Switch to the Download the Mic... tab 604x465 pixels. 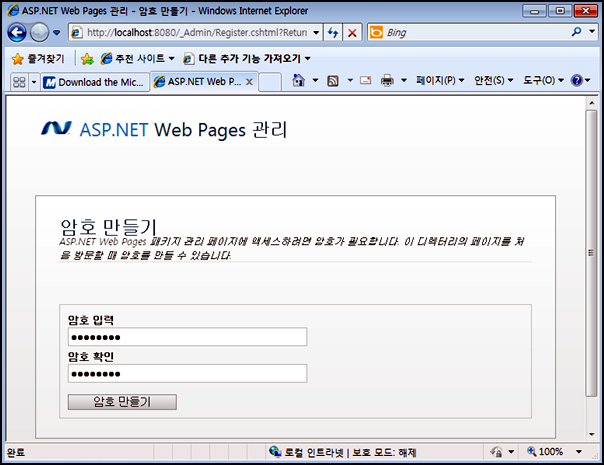[x=95, y=82]
